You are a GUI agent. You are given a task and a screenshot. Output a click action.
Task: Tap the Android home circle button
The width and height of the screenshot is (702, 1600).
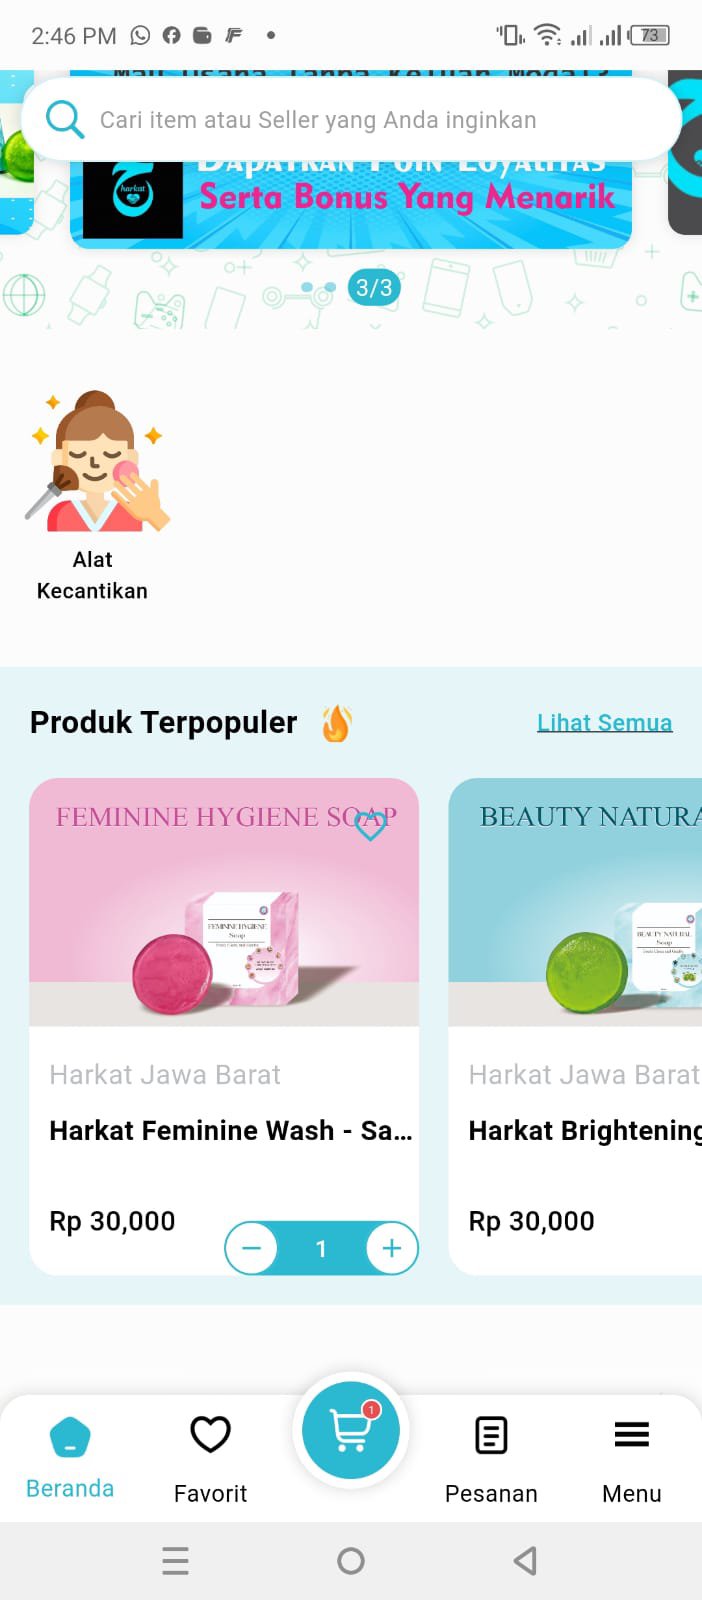click(x=351, y=1561)
